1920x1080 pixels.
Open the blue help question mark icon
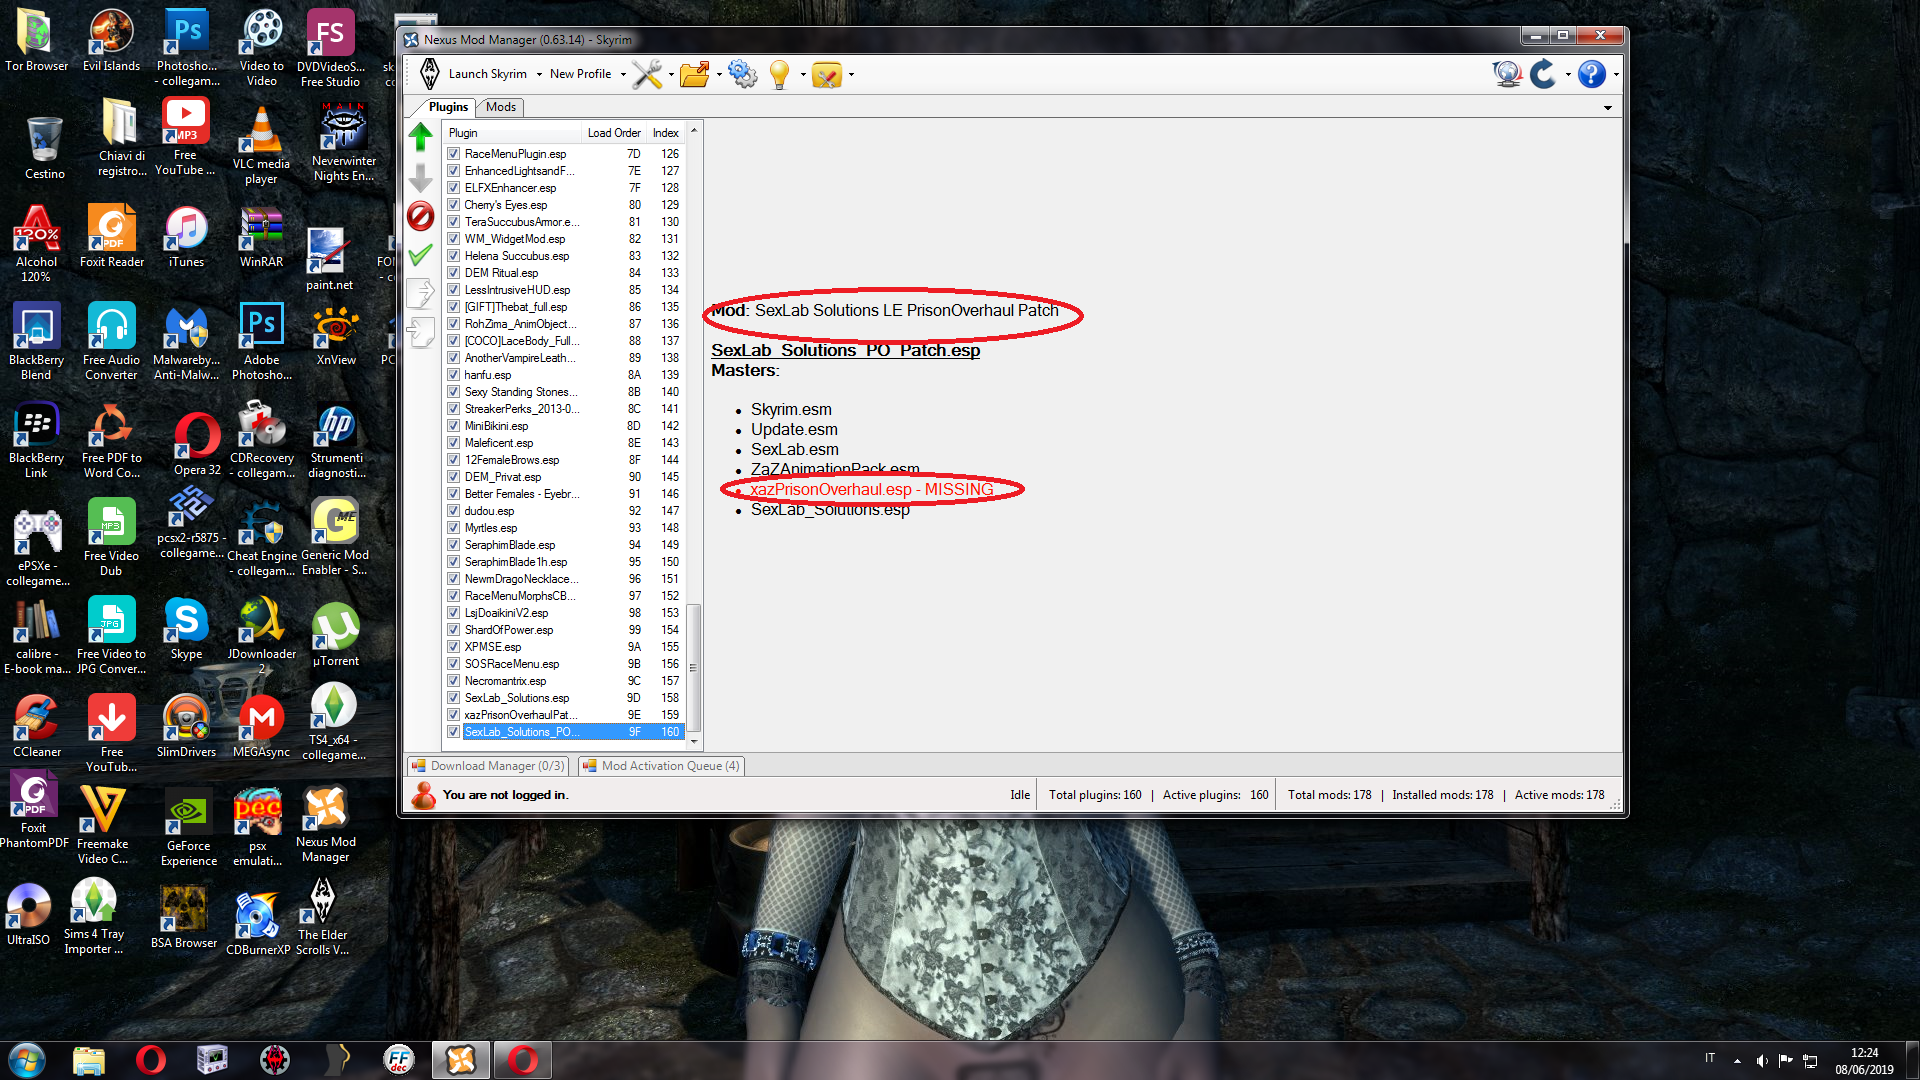[1592, 74]
